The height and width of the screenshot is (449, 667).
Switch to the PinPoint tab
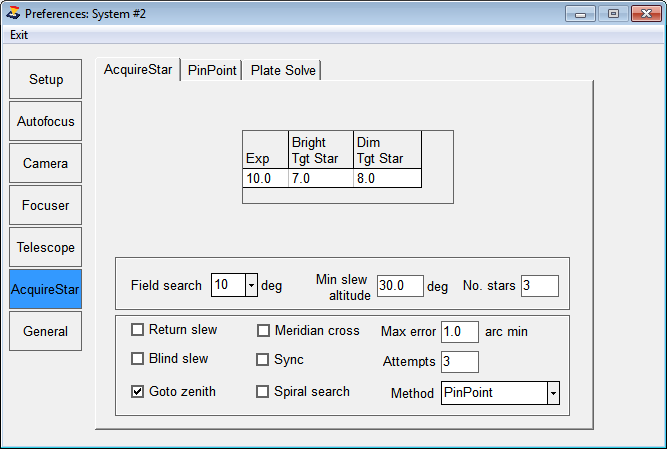[212, 70]
